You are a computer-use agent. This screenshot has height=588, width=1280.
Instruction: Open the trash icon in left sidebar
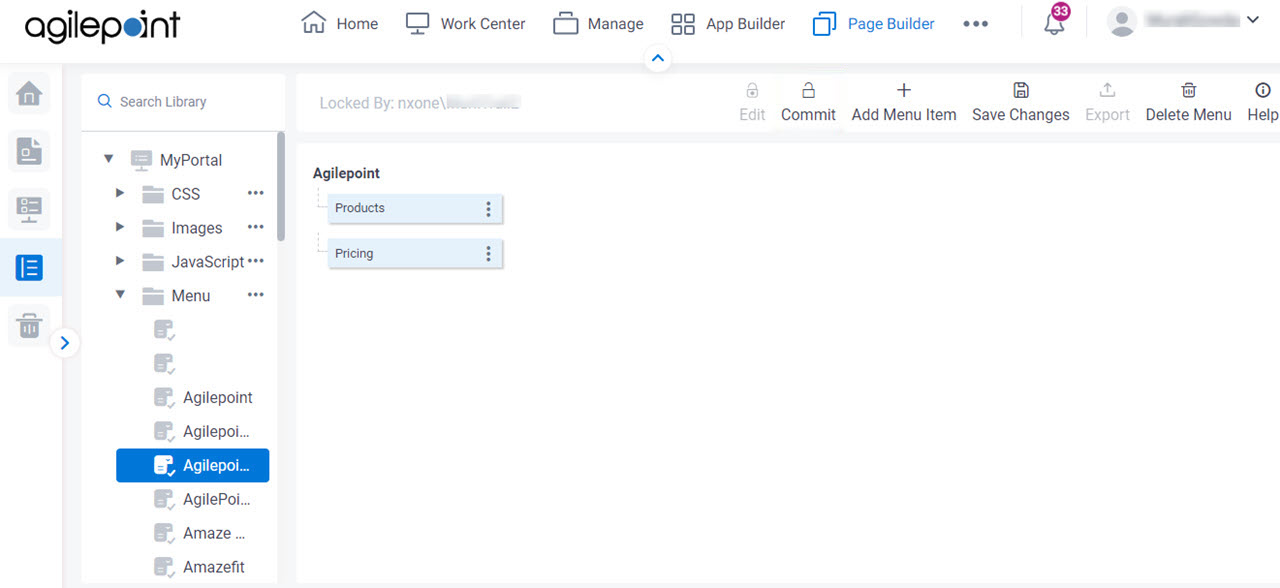(x=29, y=325)
